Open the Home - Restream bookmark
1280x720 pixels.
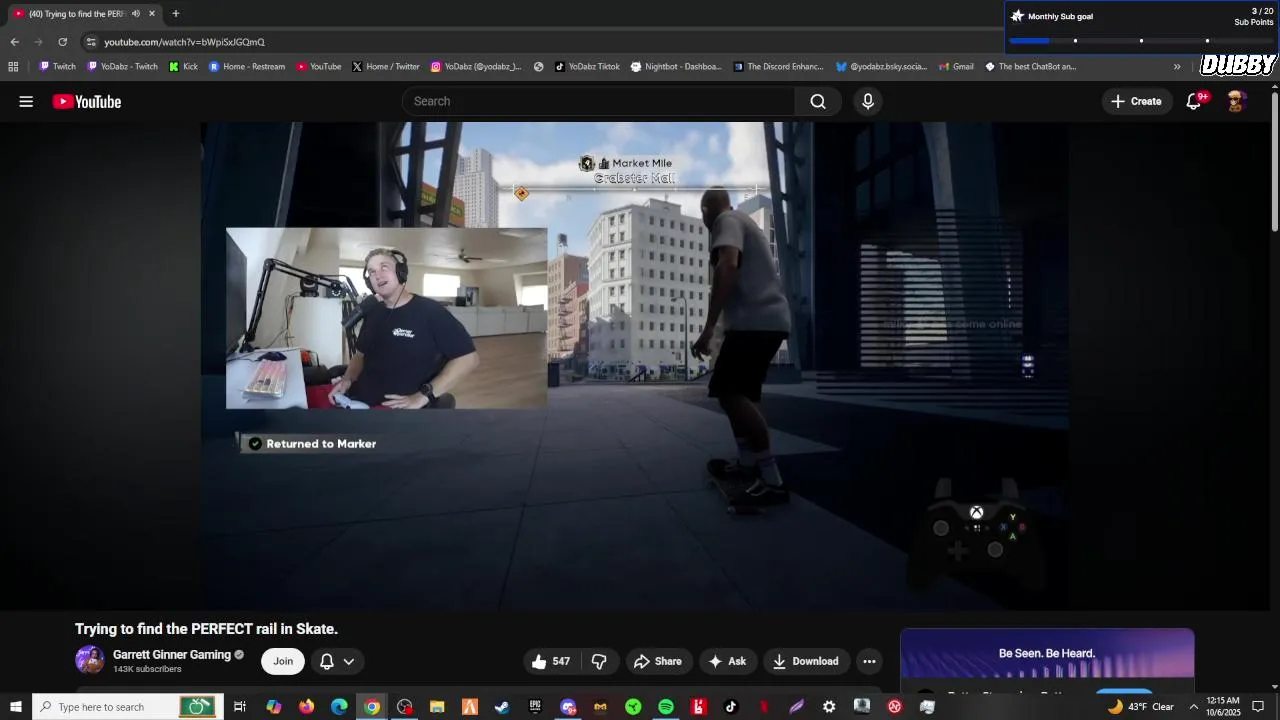pyautogui.click(x=247, y=67)
